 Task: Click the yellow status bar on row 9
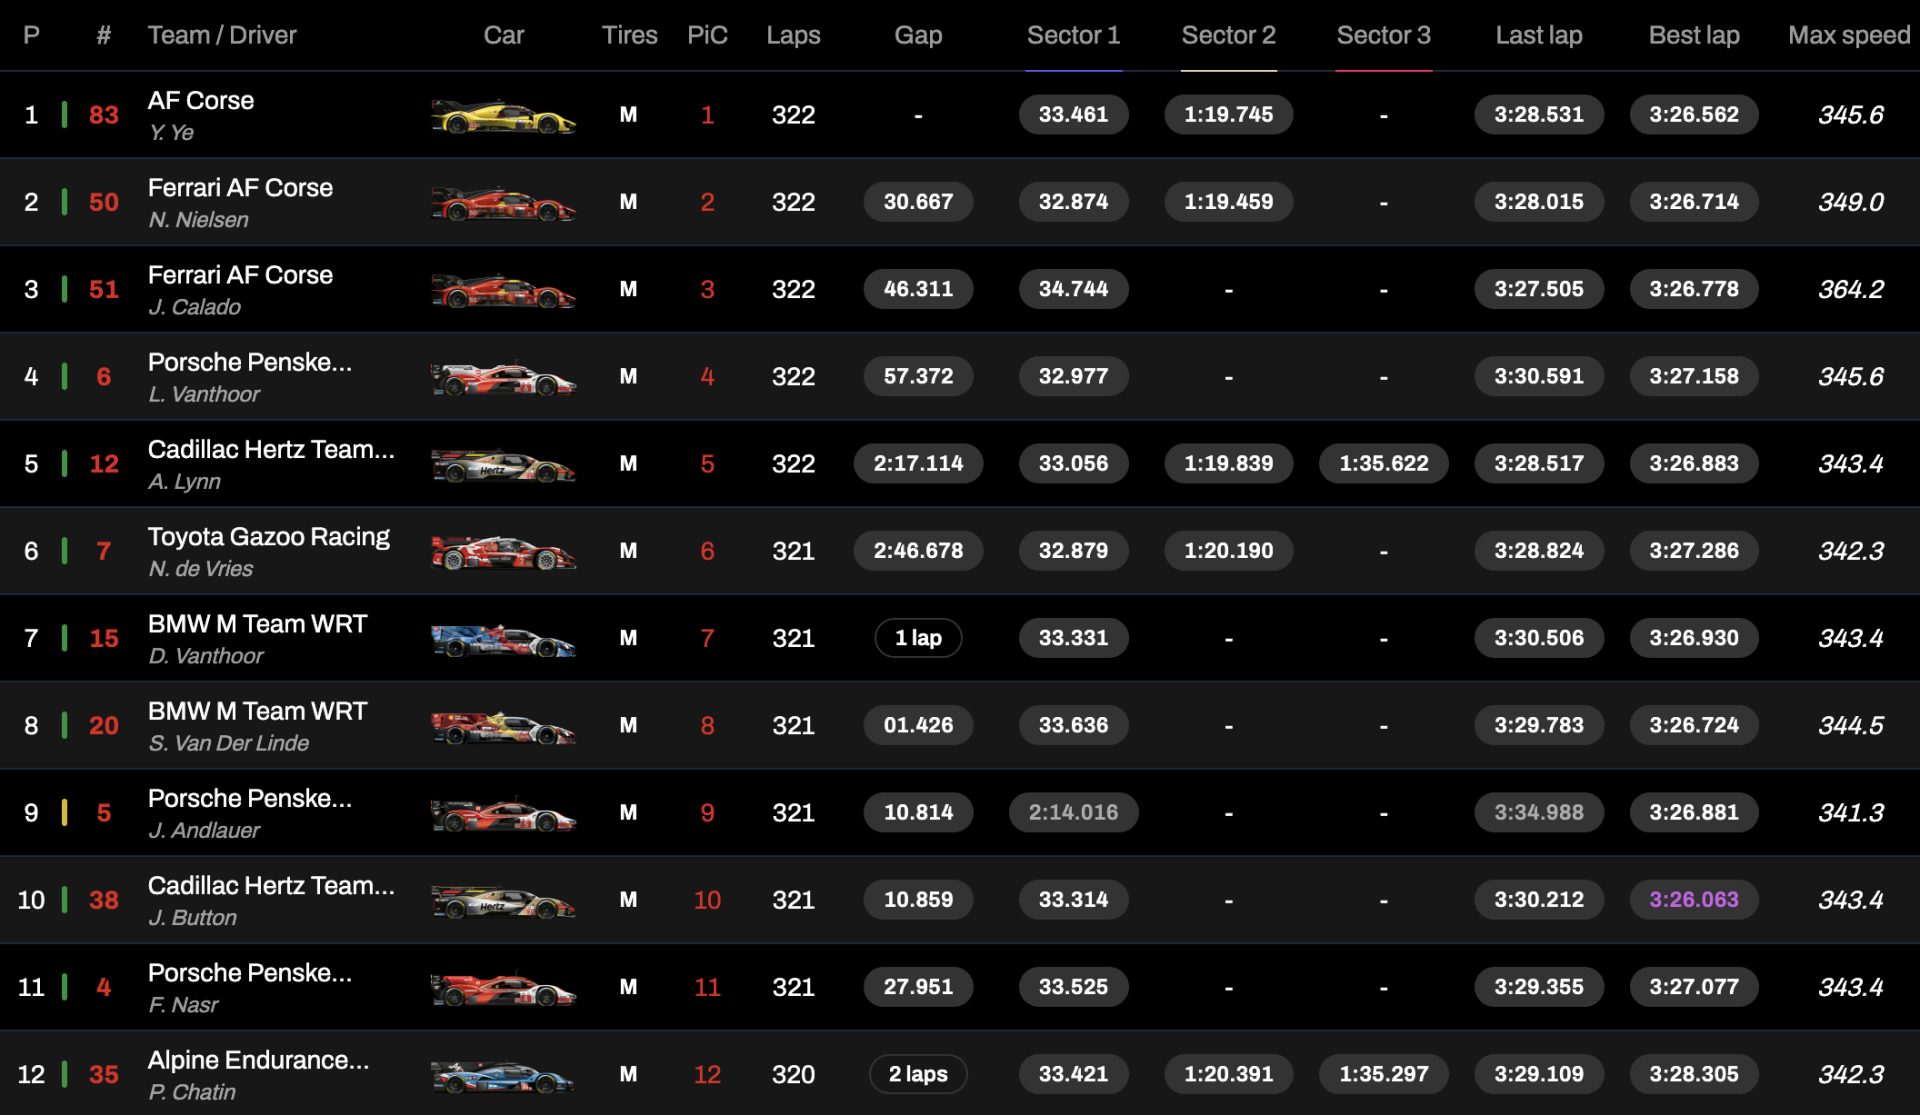pos(65,812)
